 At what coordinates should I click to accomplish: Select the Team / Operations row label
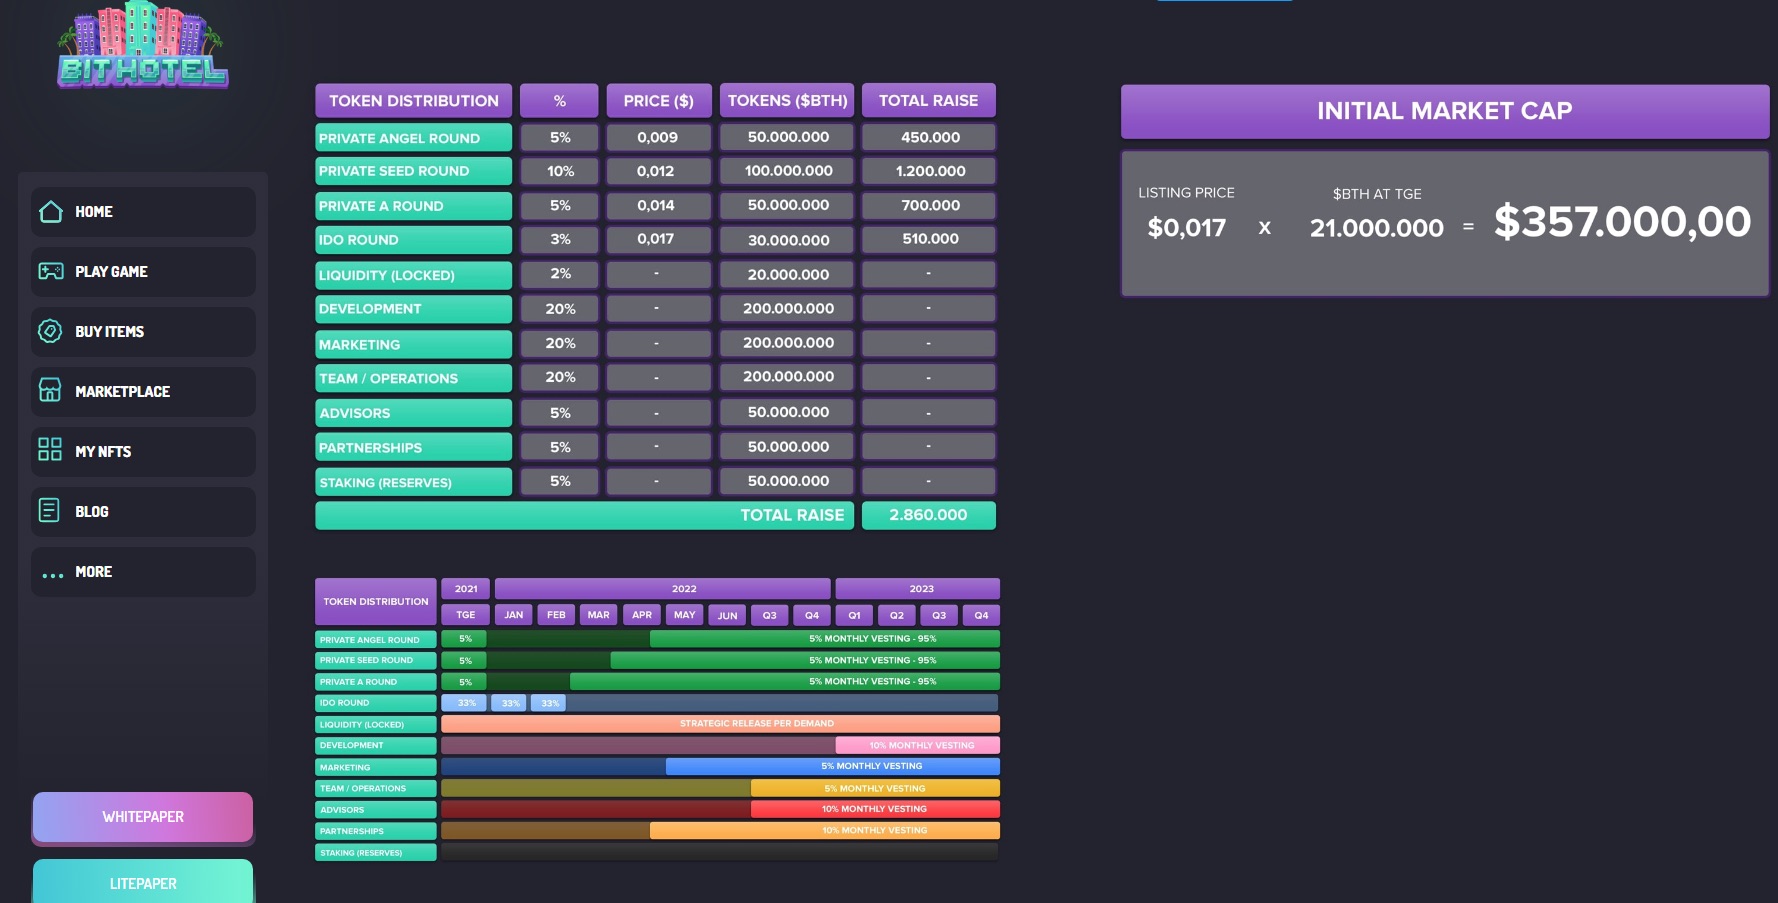(x=413, y=378)
